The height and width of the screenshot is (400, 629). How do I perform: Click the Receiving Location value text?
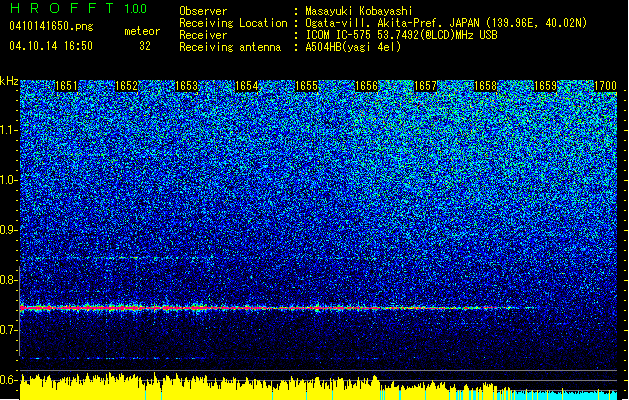pos(446,23)
